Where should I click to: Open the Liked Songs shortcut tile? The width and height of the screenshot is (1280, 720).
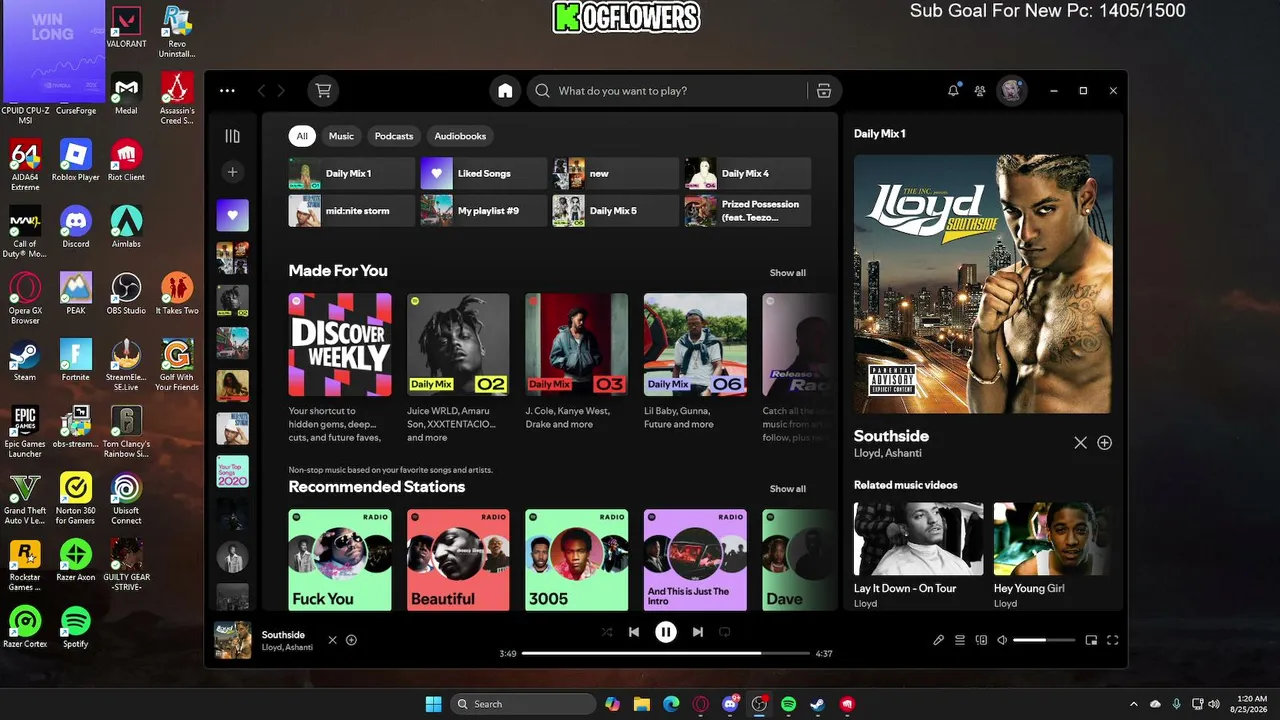click(x=483, y=174)
